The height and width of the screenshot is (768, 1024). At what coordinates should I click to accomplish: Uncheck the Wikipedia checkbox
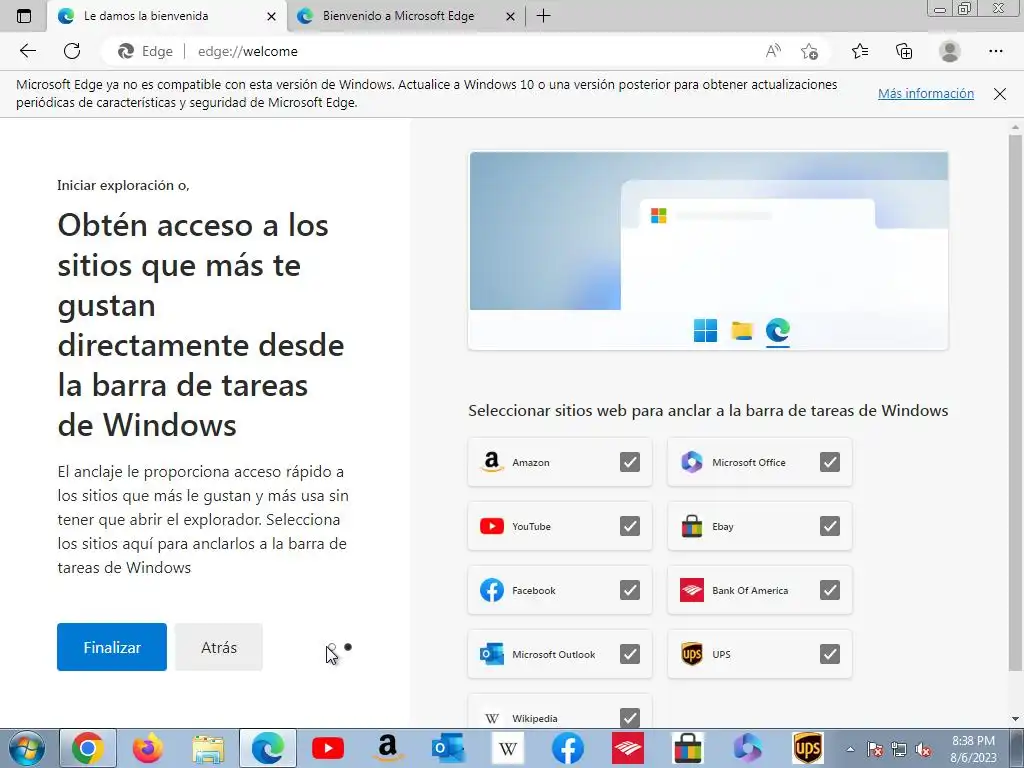coord(630,717)
